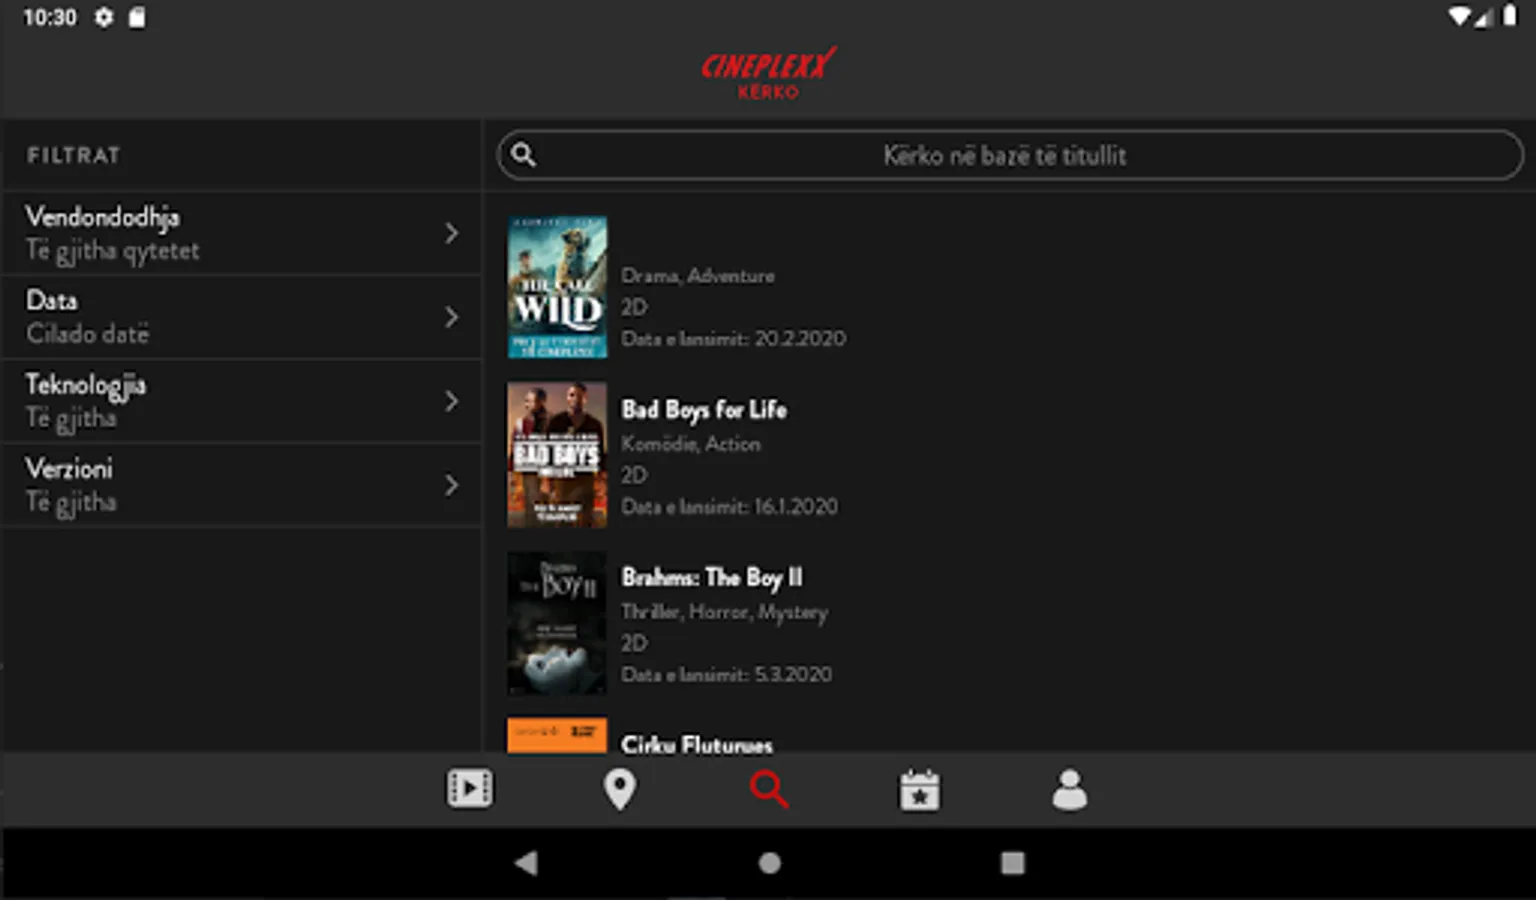Select the 'Cirku Fluturues' title

[x=697, y=744]
